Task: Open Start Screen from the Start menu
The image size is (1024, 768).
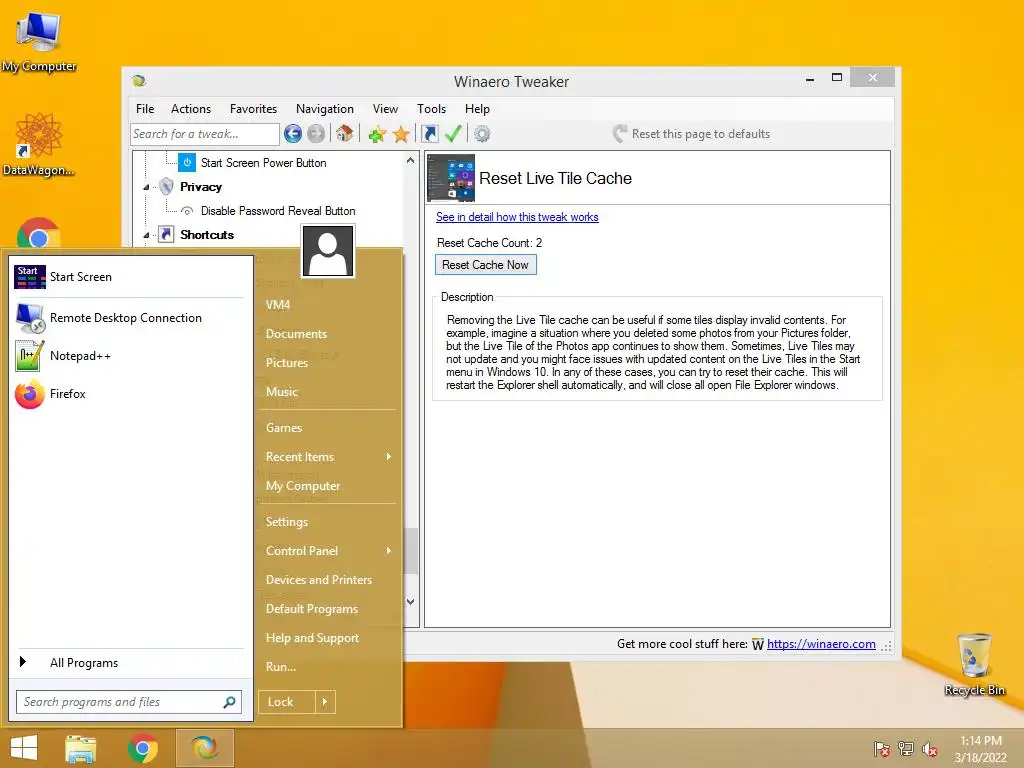Action: (128, 277)
